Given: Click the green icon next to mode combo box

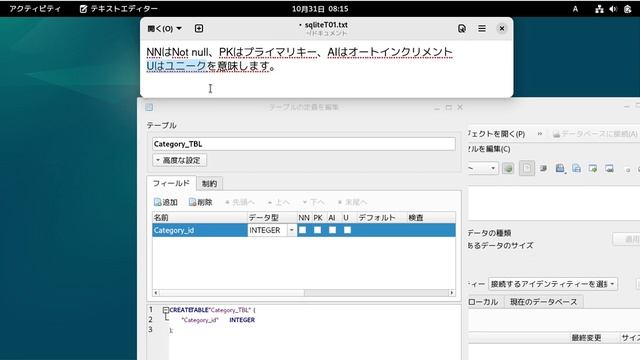Looking at the screenshot, I should (x=508, y=168).
